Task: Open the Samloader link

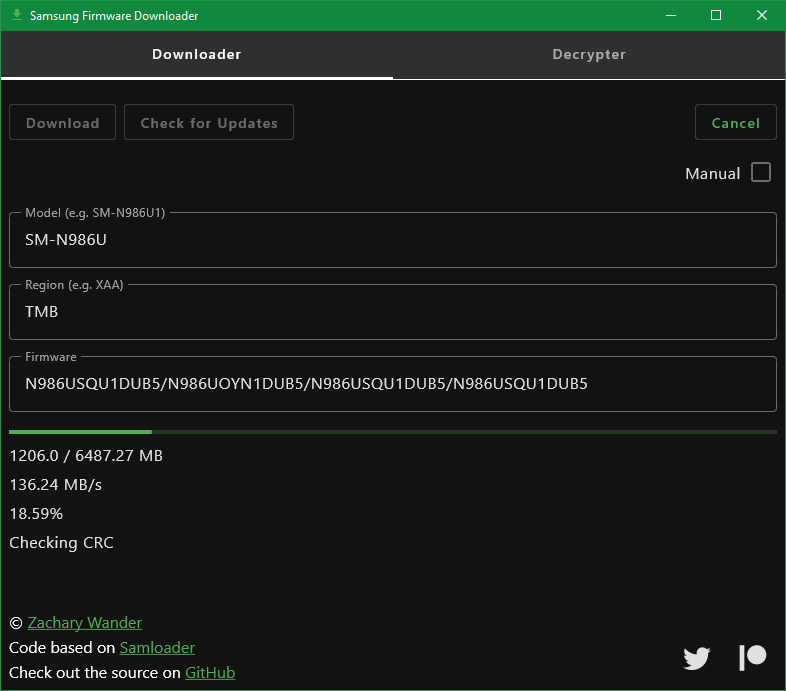Action: (157, 647)
